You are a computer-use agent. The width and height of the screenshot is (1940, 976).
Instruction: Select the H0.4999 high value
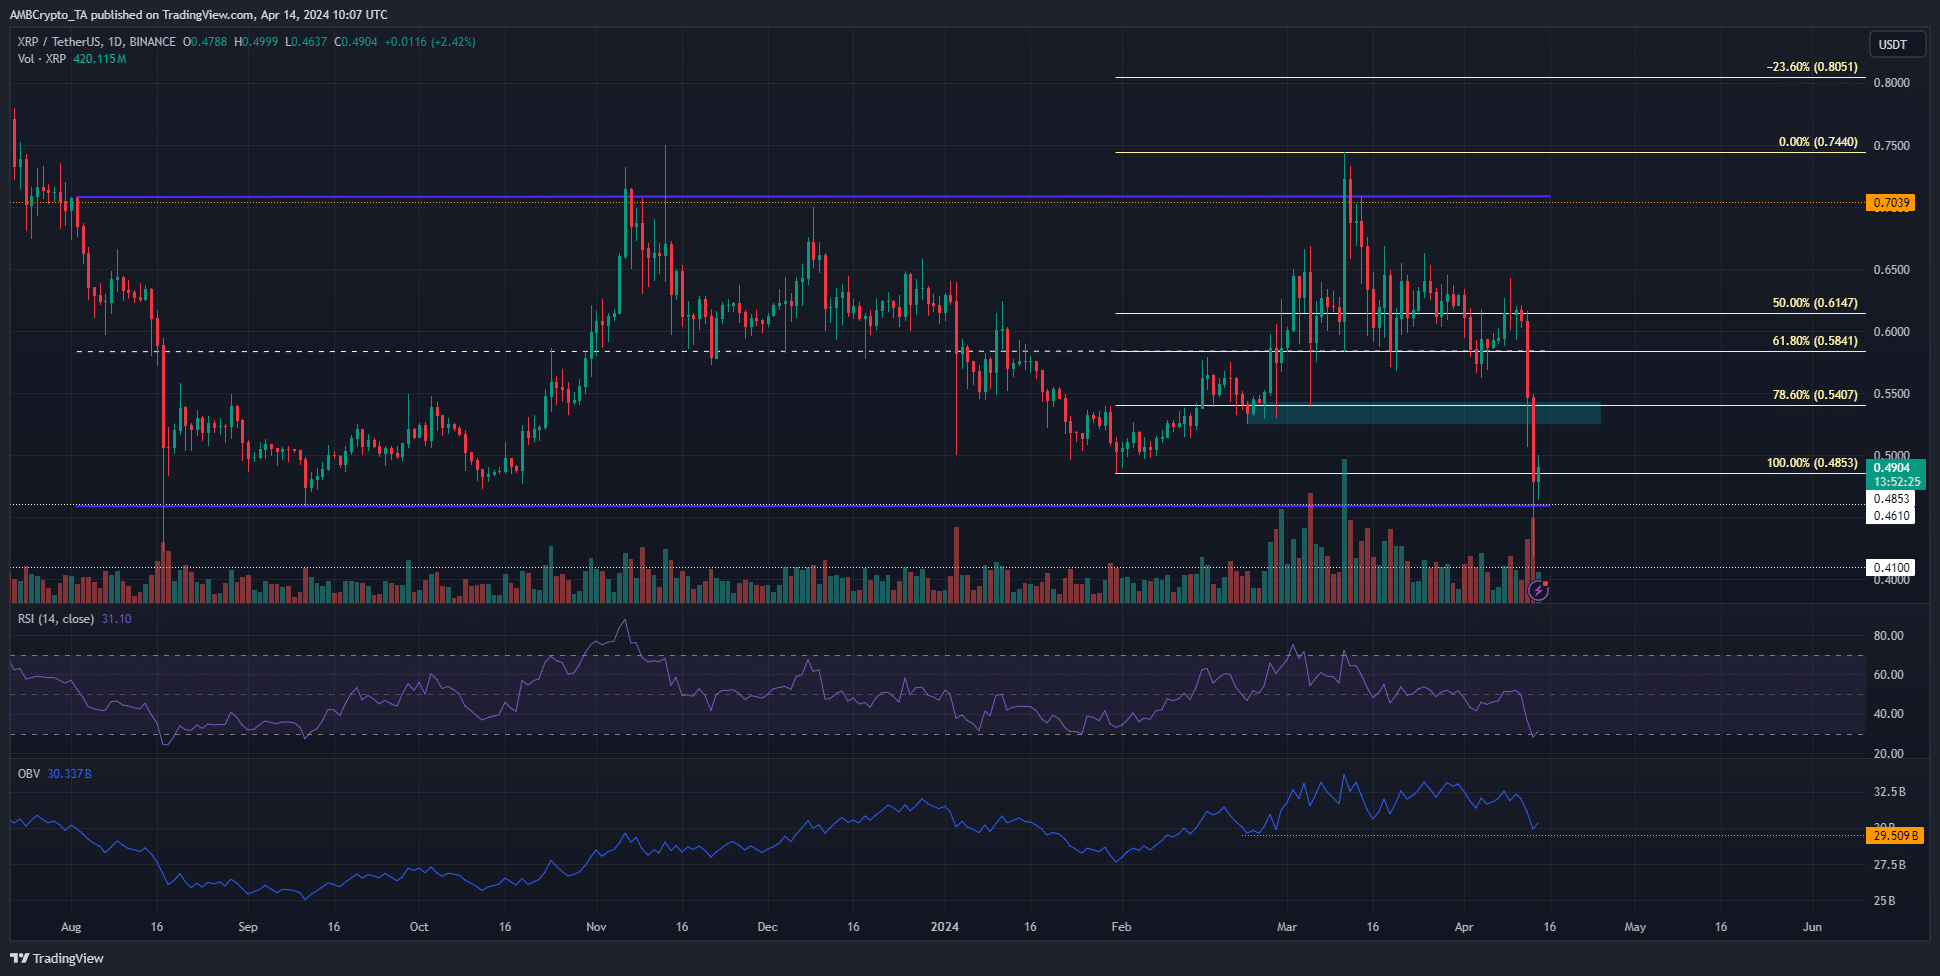coord(256,42)
